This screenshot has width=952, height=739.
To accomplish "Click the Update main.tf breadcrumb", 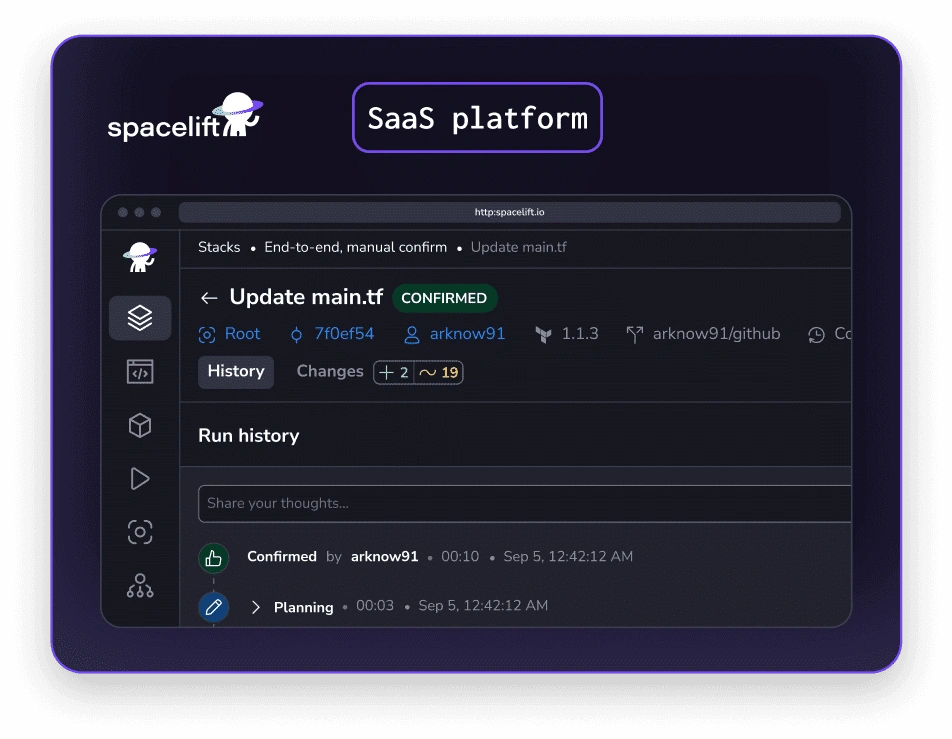I will point(518,247).
